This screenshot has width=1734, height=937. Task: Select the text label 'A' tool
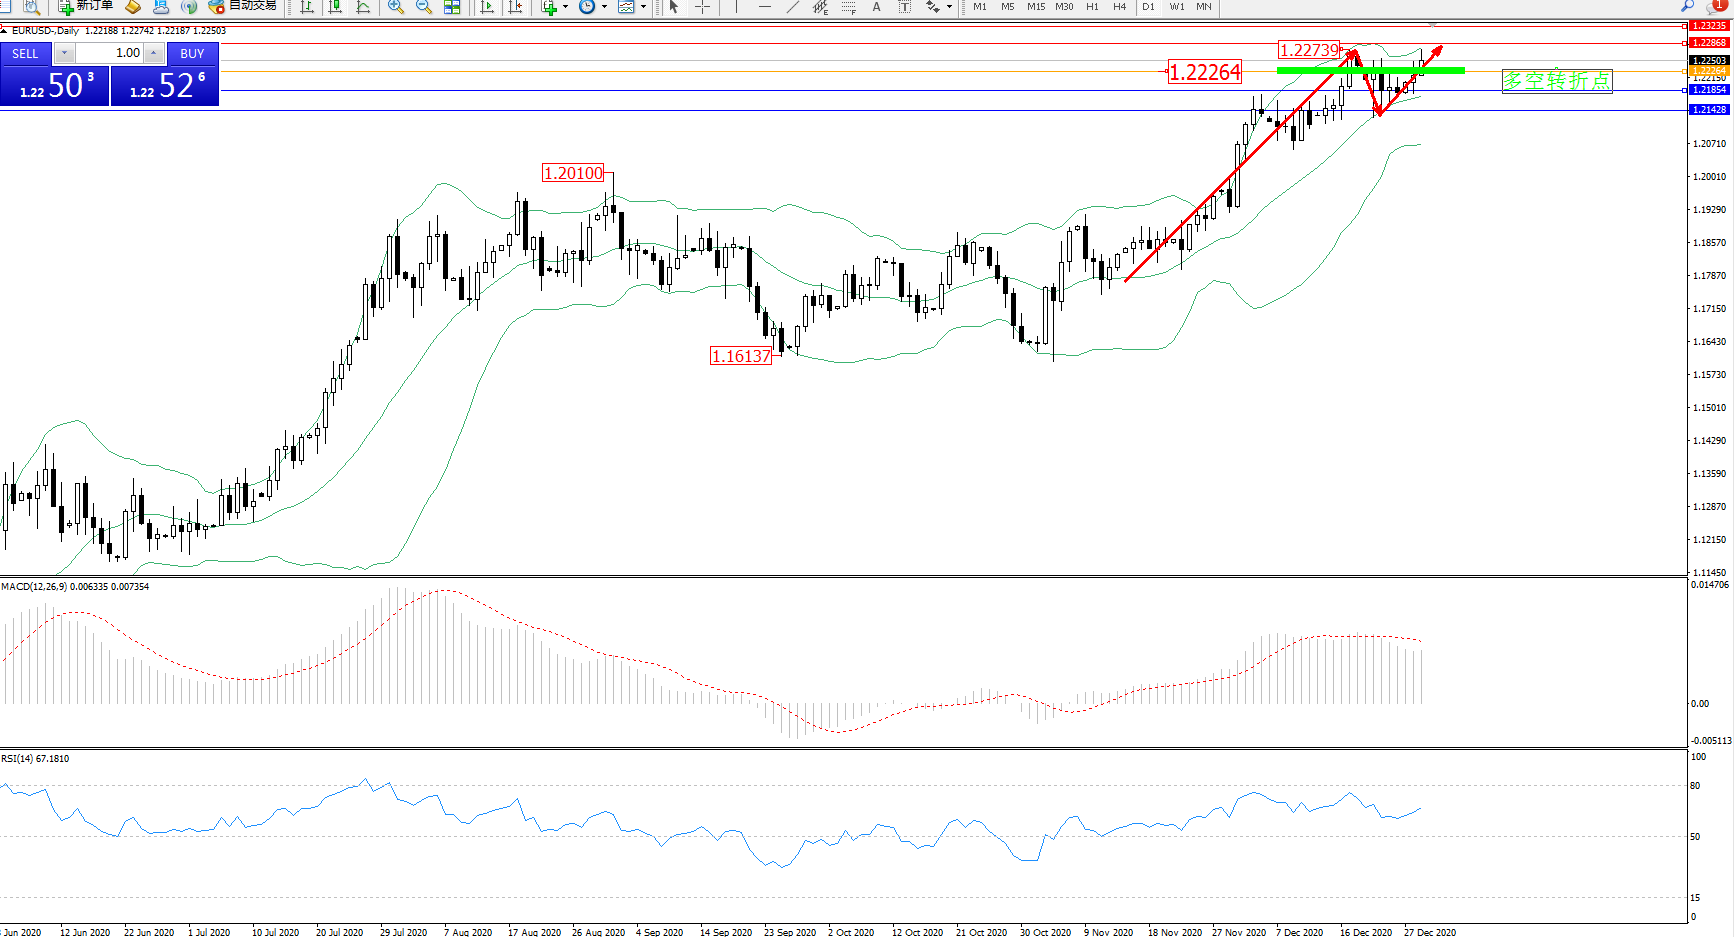point(877,7)
